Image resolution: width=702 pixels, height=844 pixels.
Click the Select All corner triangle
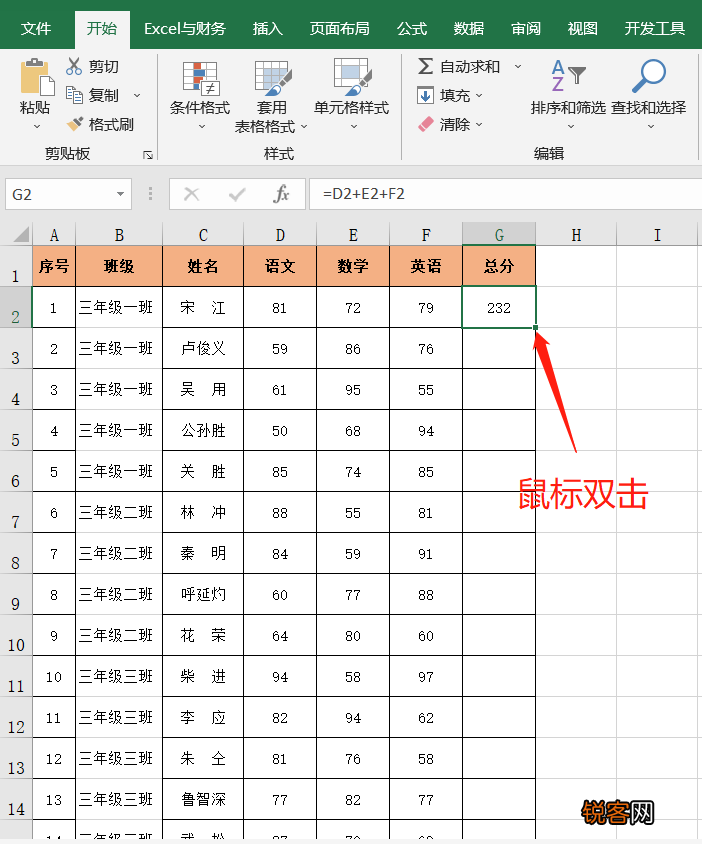(21, 235)
